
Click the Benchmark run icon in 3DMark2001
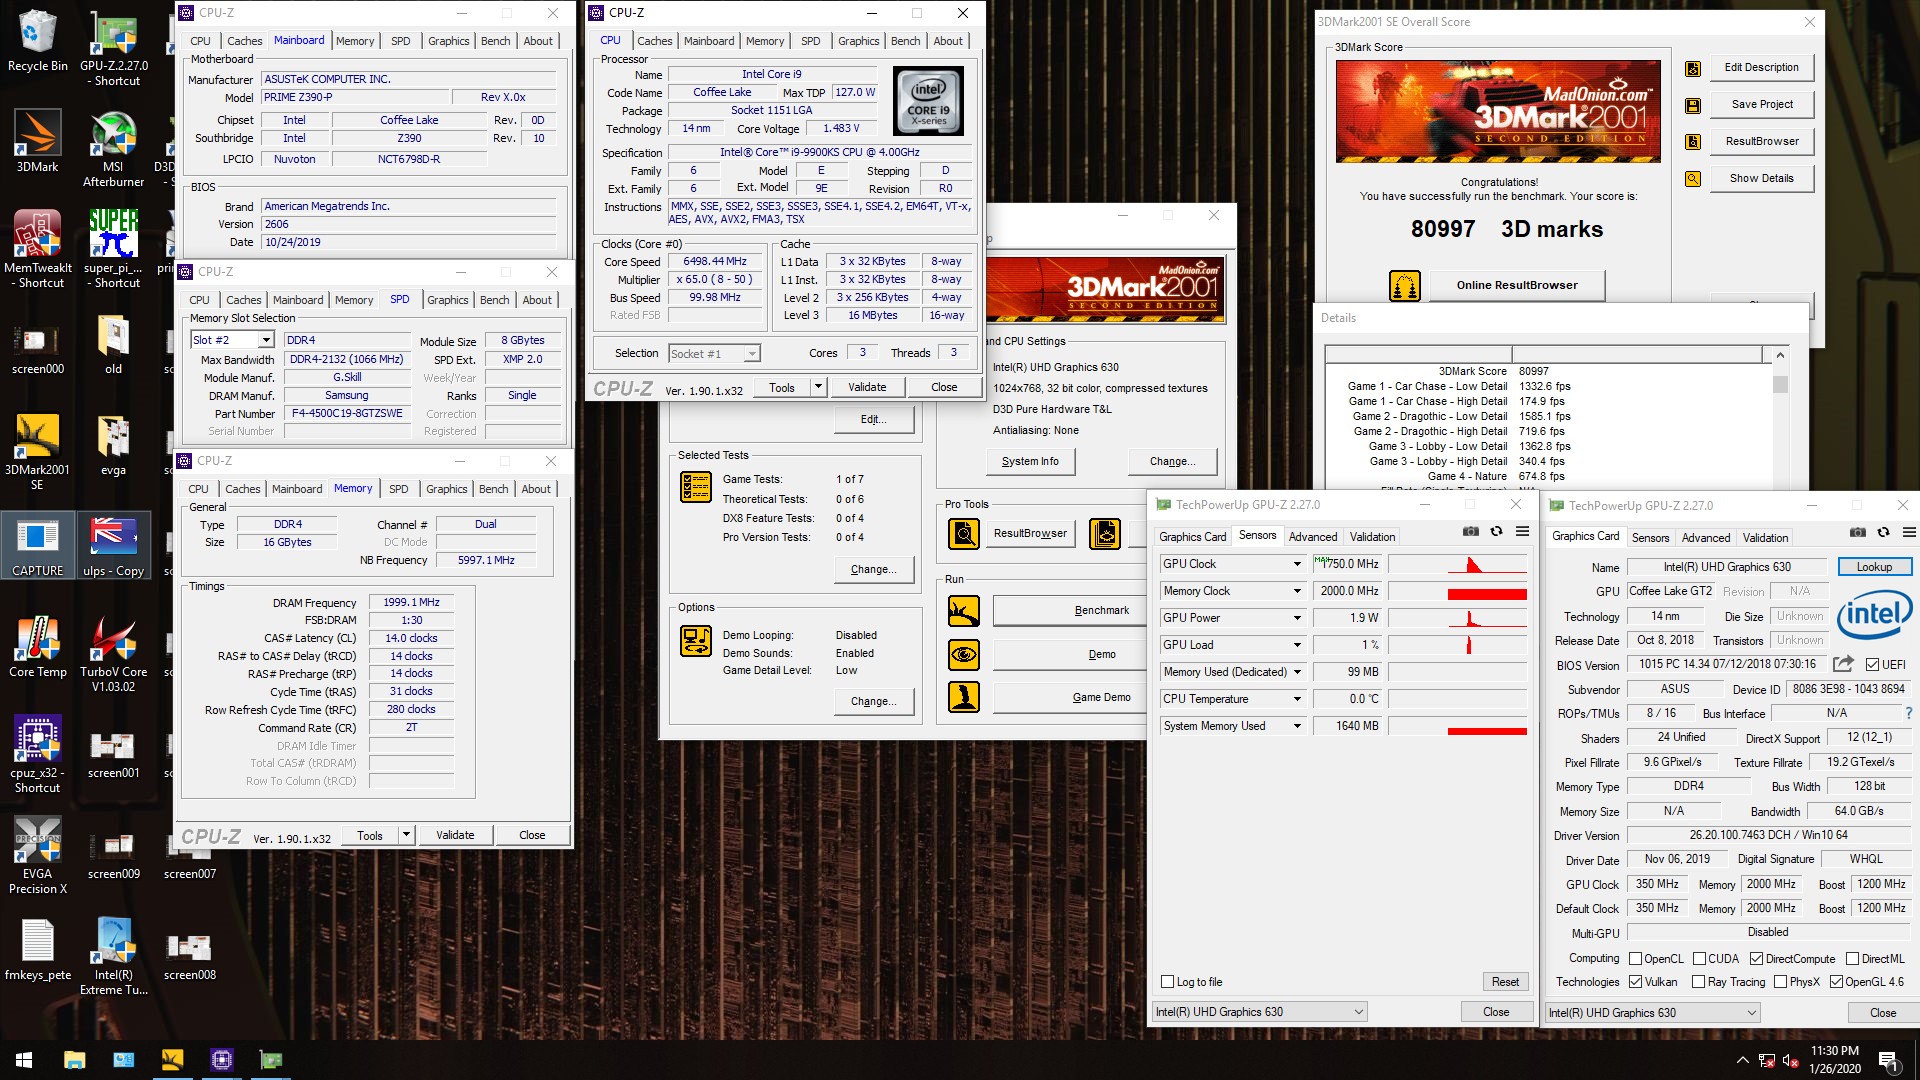tap(964, 610)
